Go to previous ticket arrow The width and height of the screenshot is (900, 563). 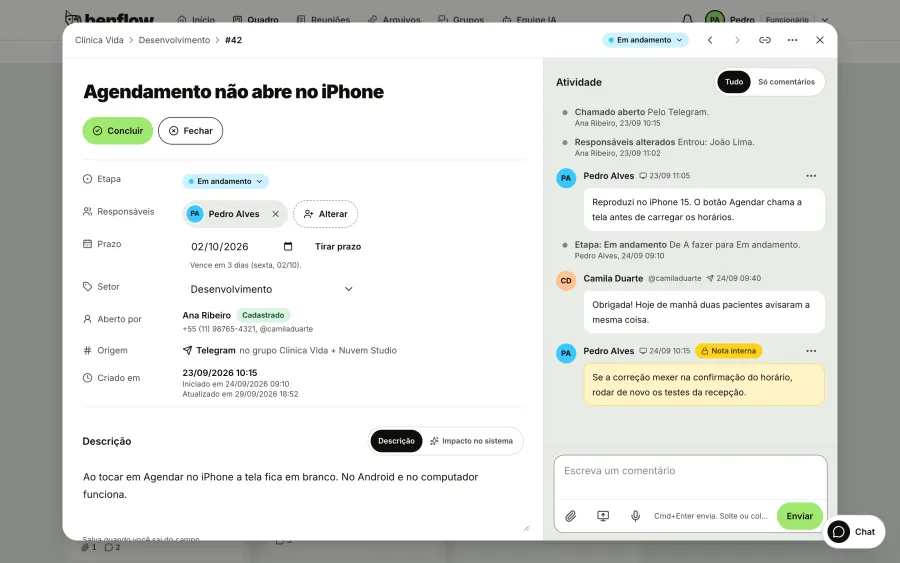710,40
